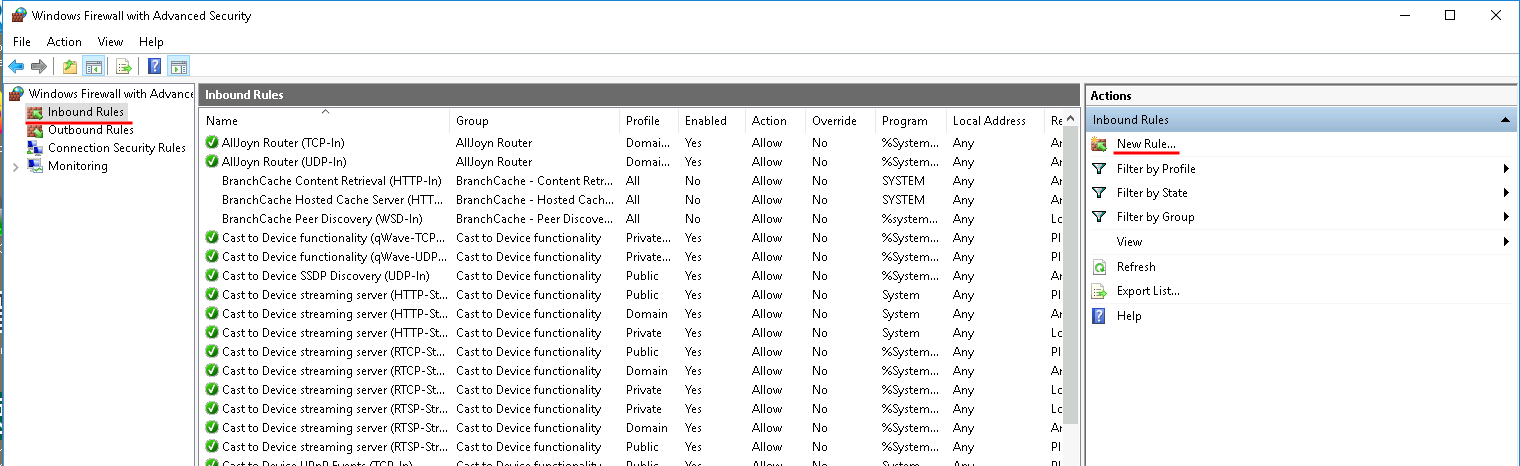Open Help via the blue question toolbar icon

(x=155, y=67)
